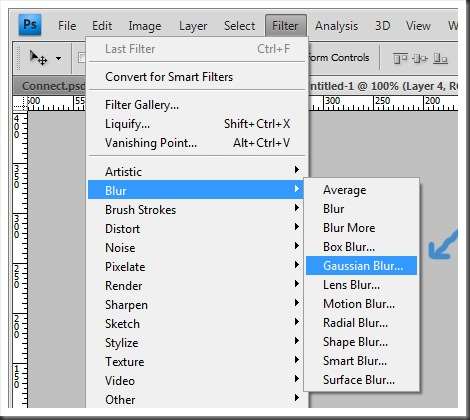This screenshot has width=470, height=420.
Task: Expand the Texture filter submenu
Action: tap(197, 362)
